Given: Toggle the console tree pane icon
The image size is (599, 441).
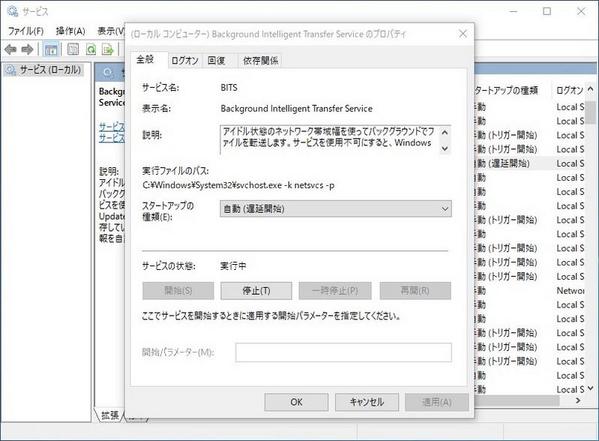Looking at the screenshot, I should pos(50,49).
